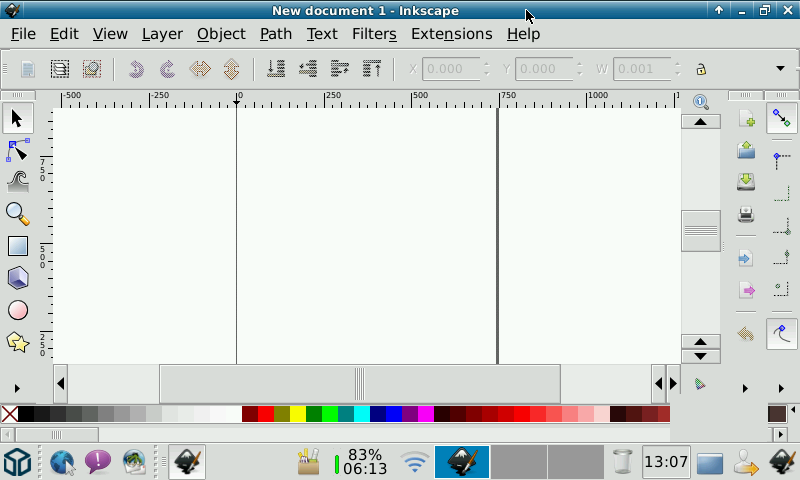Select the Rectangle drawing tool
Image resolution: width=800 pixels, height=480 pixels.
click(x=17, y=246)
